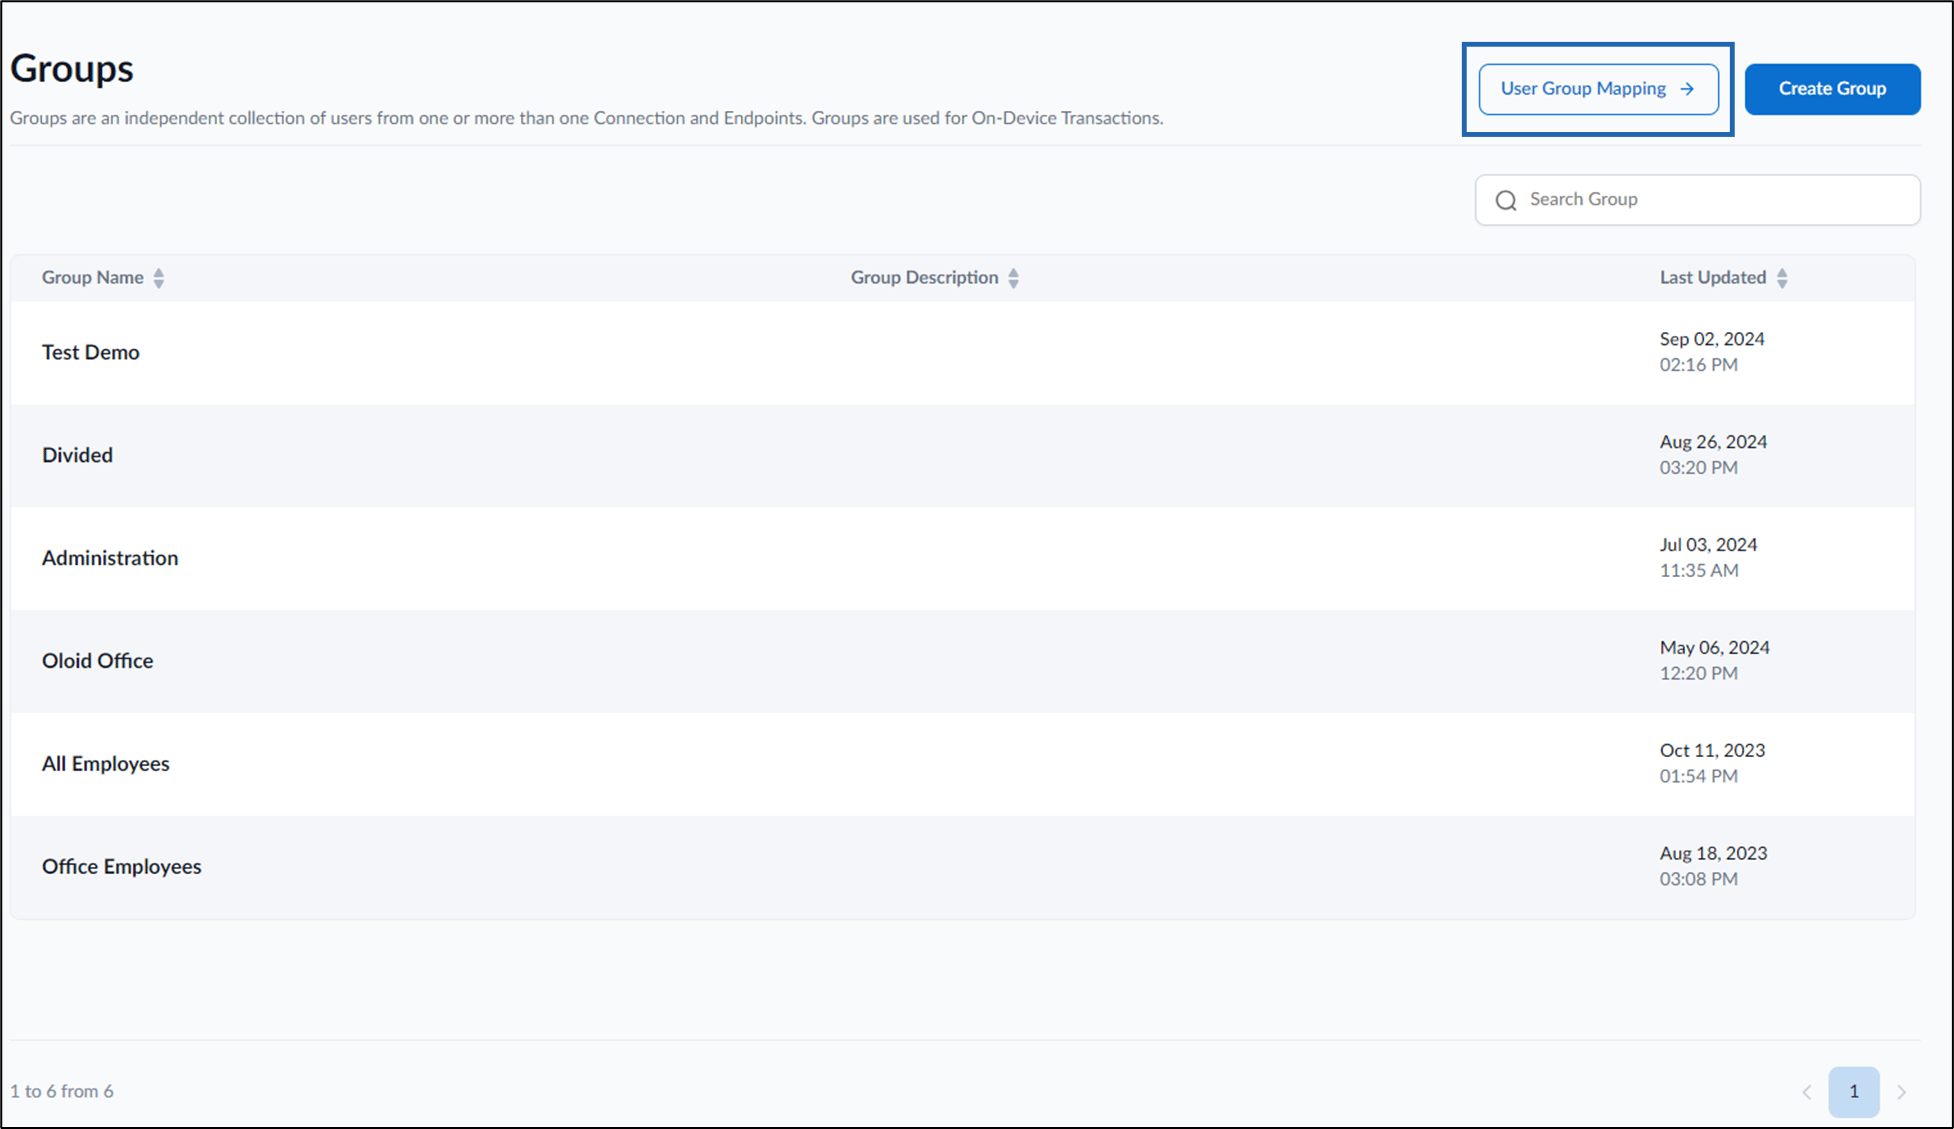Go to next page chevron
1954x1129 pixels.
click(x=1901, y=1092)
